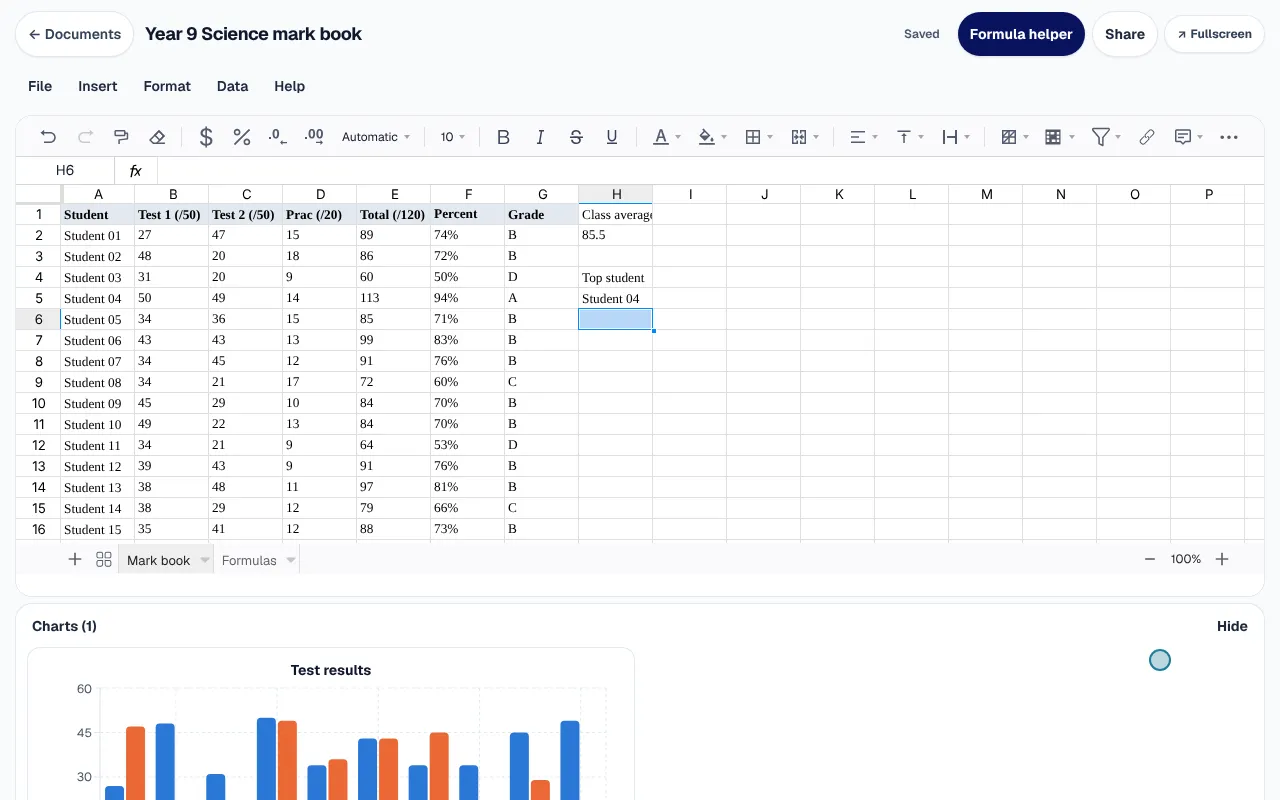Clear formatting with the eraser icon

(157, 137)
